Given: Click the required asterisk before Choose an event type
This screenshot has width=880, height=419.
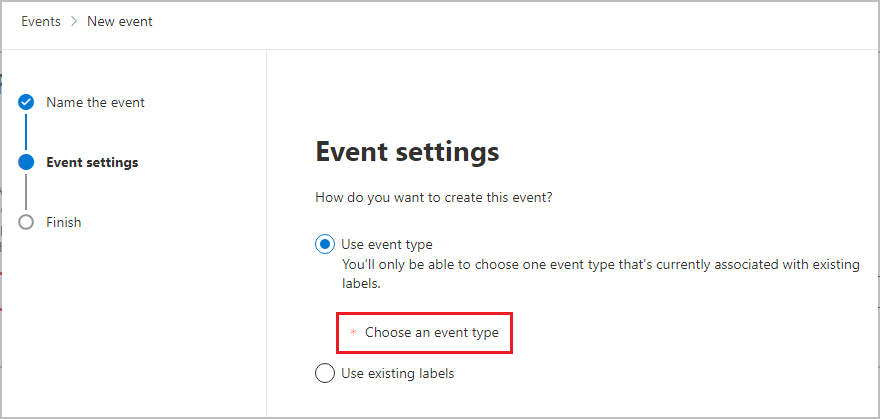Looking at the screenshot, I should point(352,333).
